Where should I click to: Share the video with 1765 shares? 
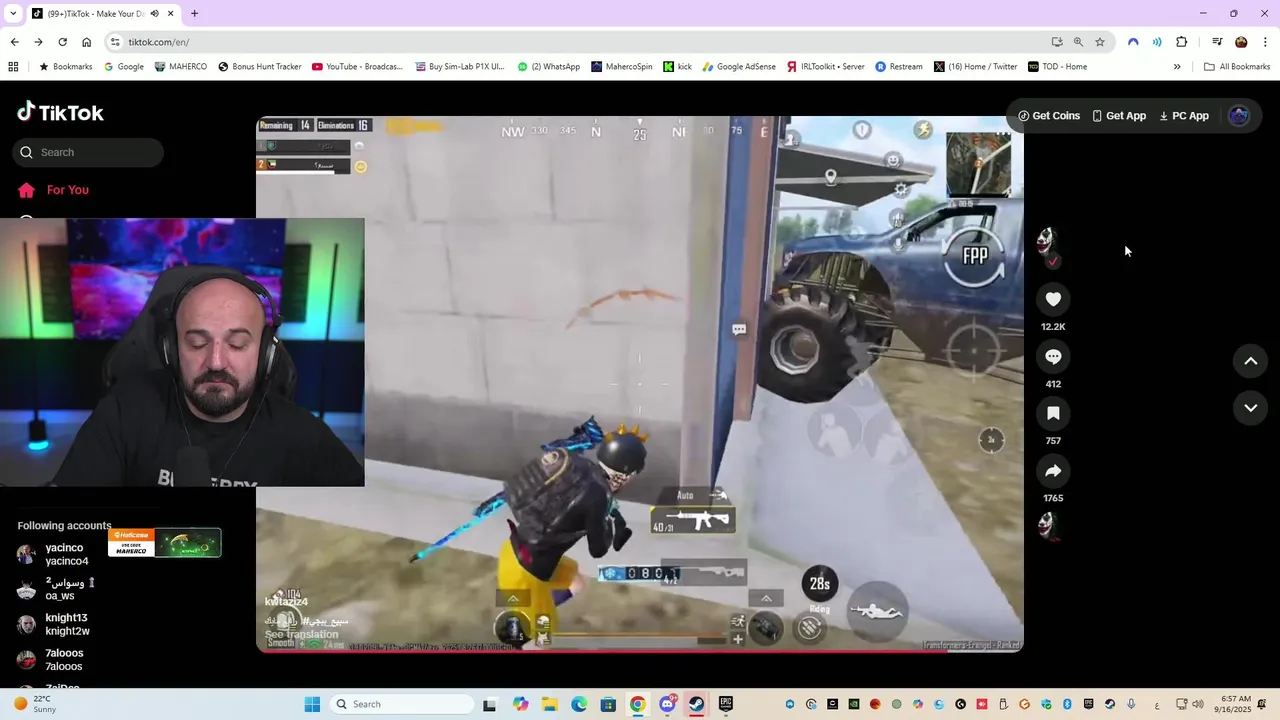click(x=1053, y=470)
